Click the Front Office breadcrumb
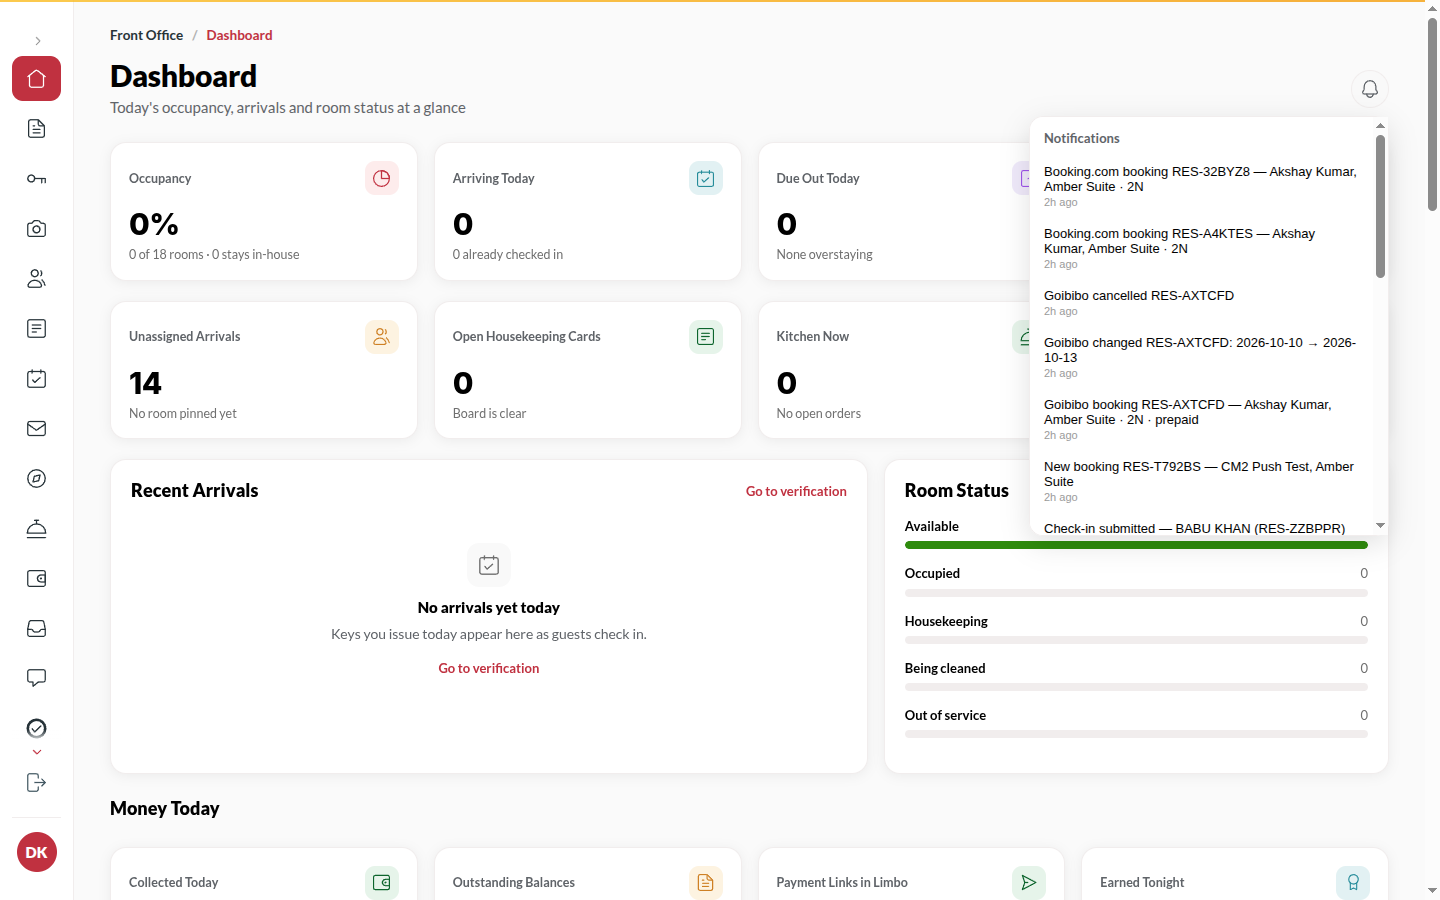The width and height of the screenshot is (1440, 900). click(x=146, y=35)
